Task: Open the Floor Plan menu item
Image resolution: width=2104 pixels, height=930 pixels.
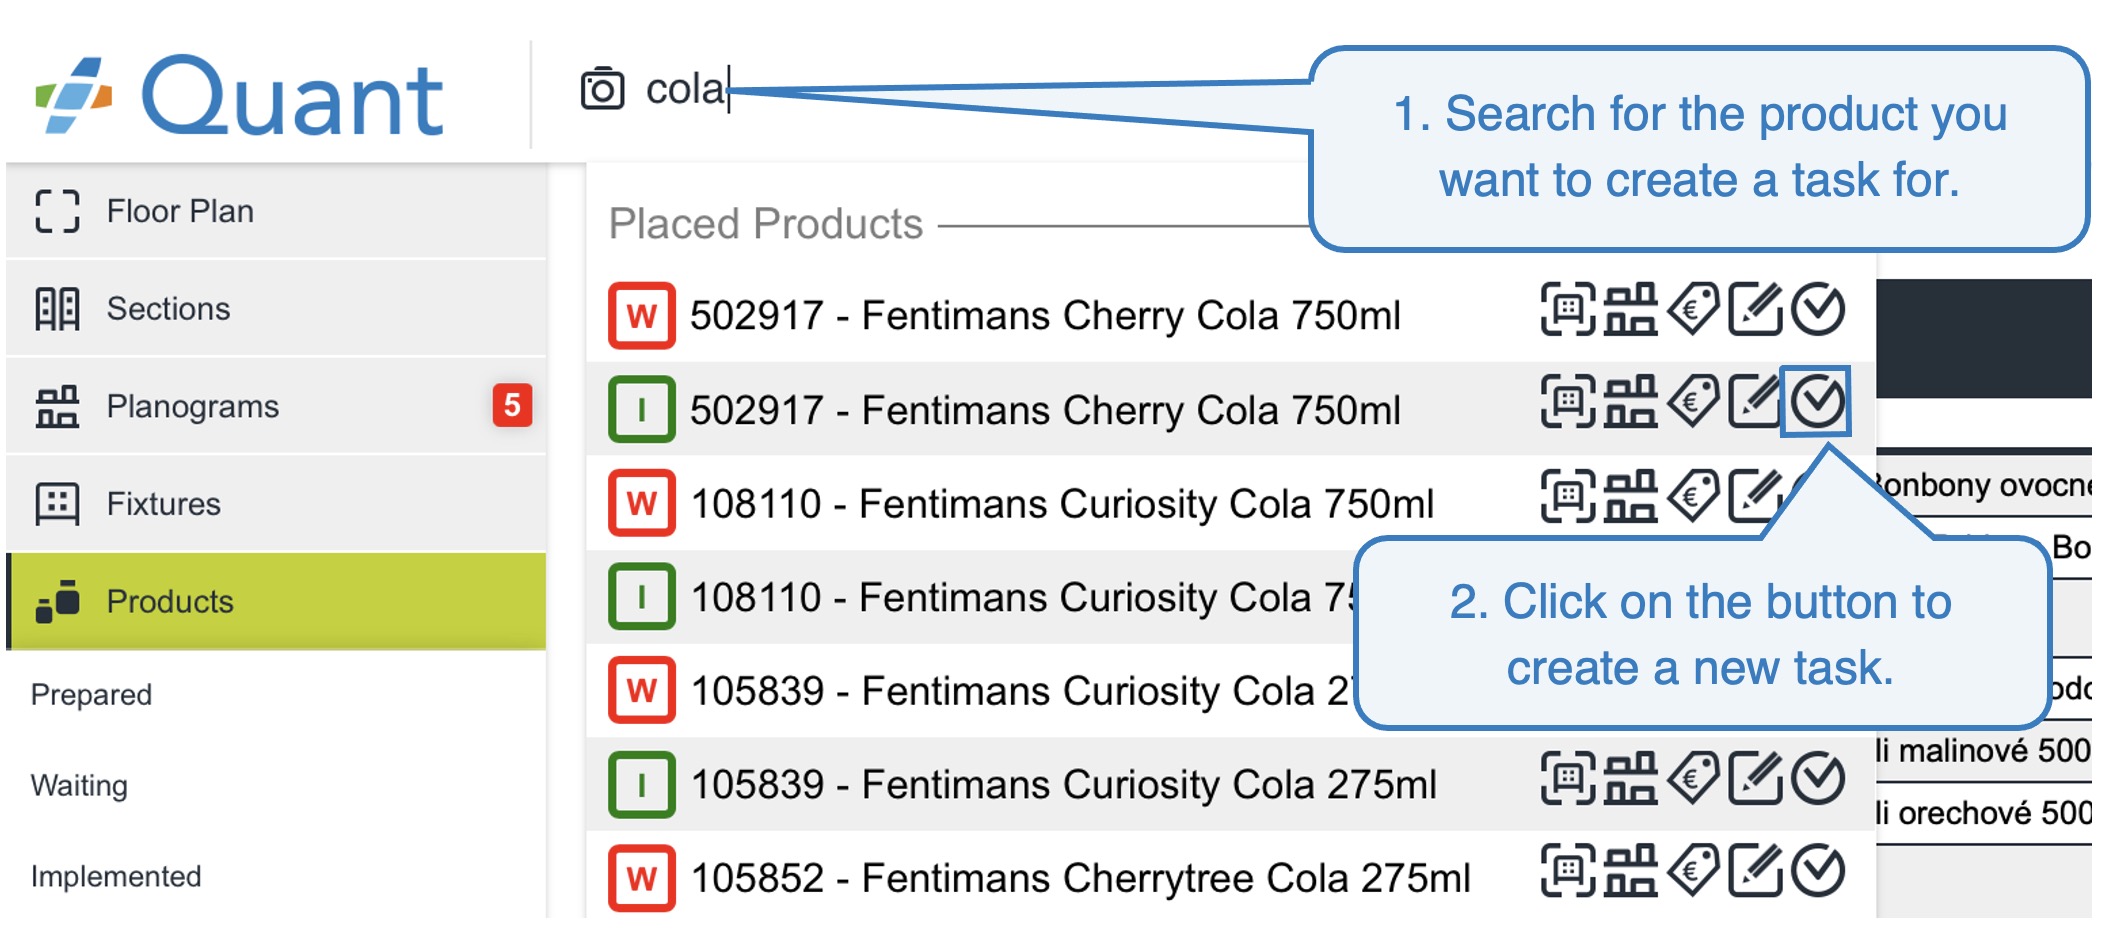Action: [x=180, y=211]
